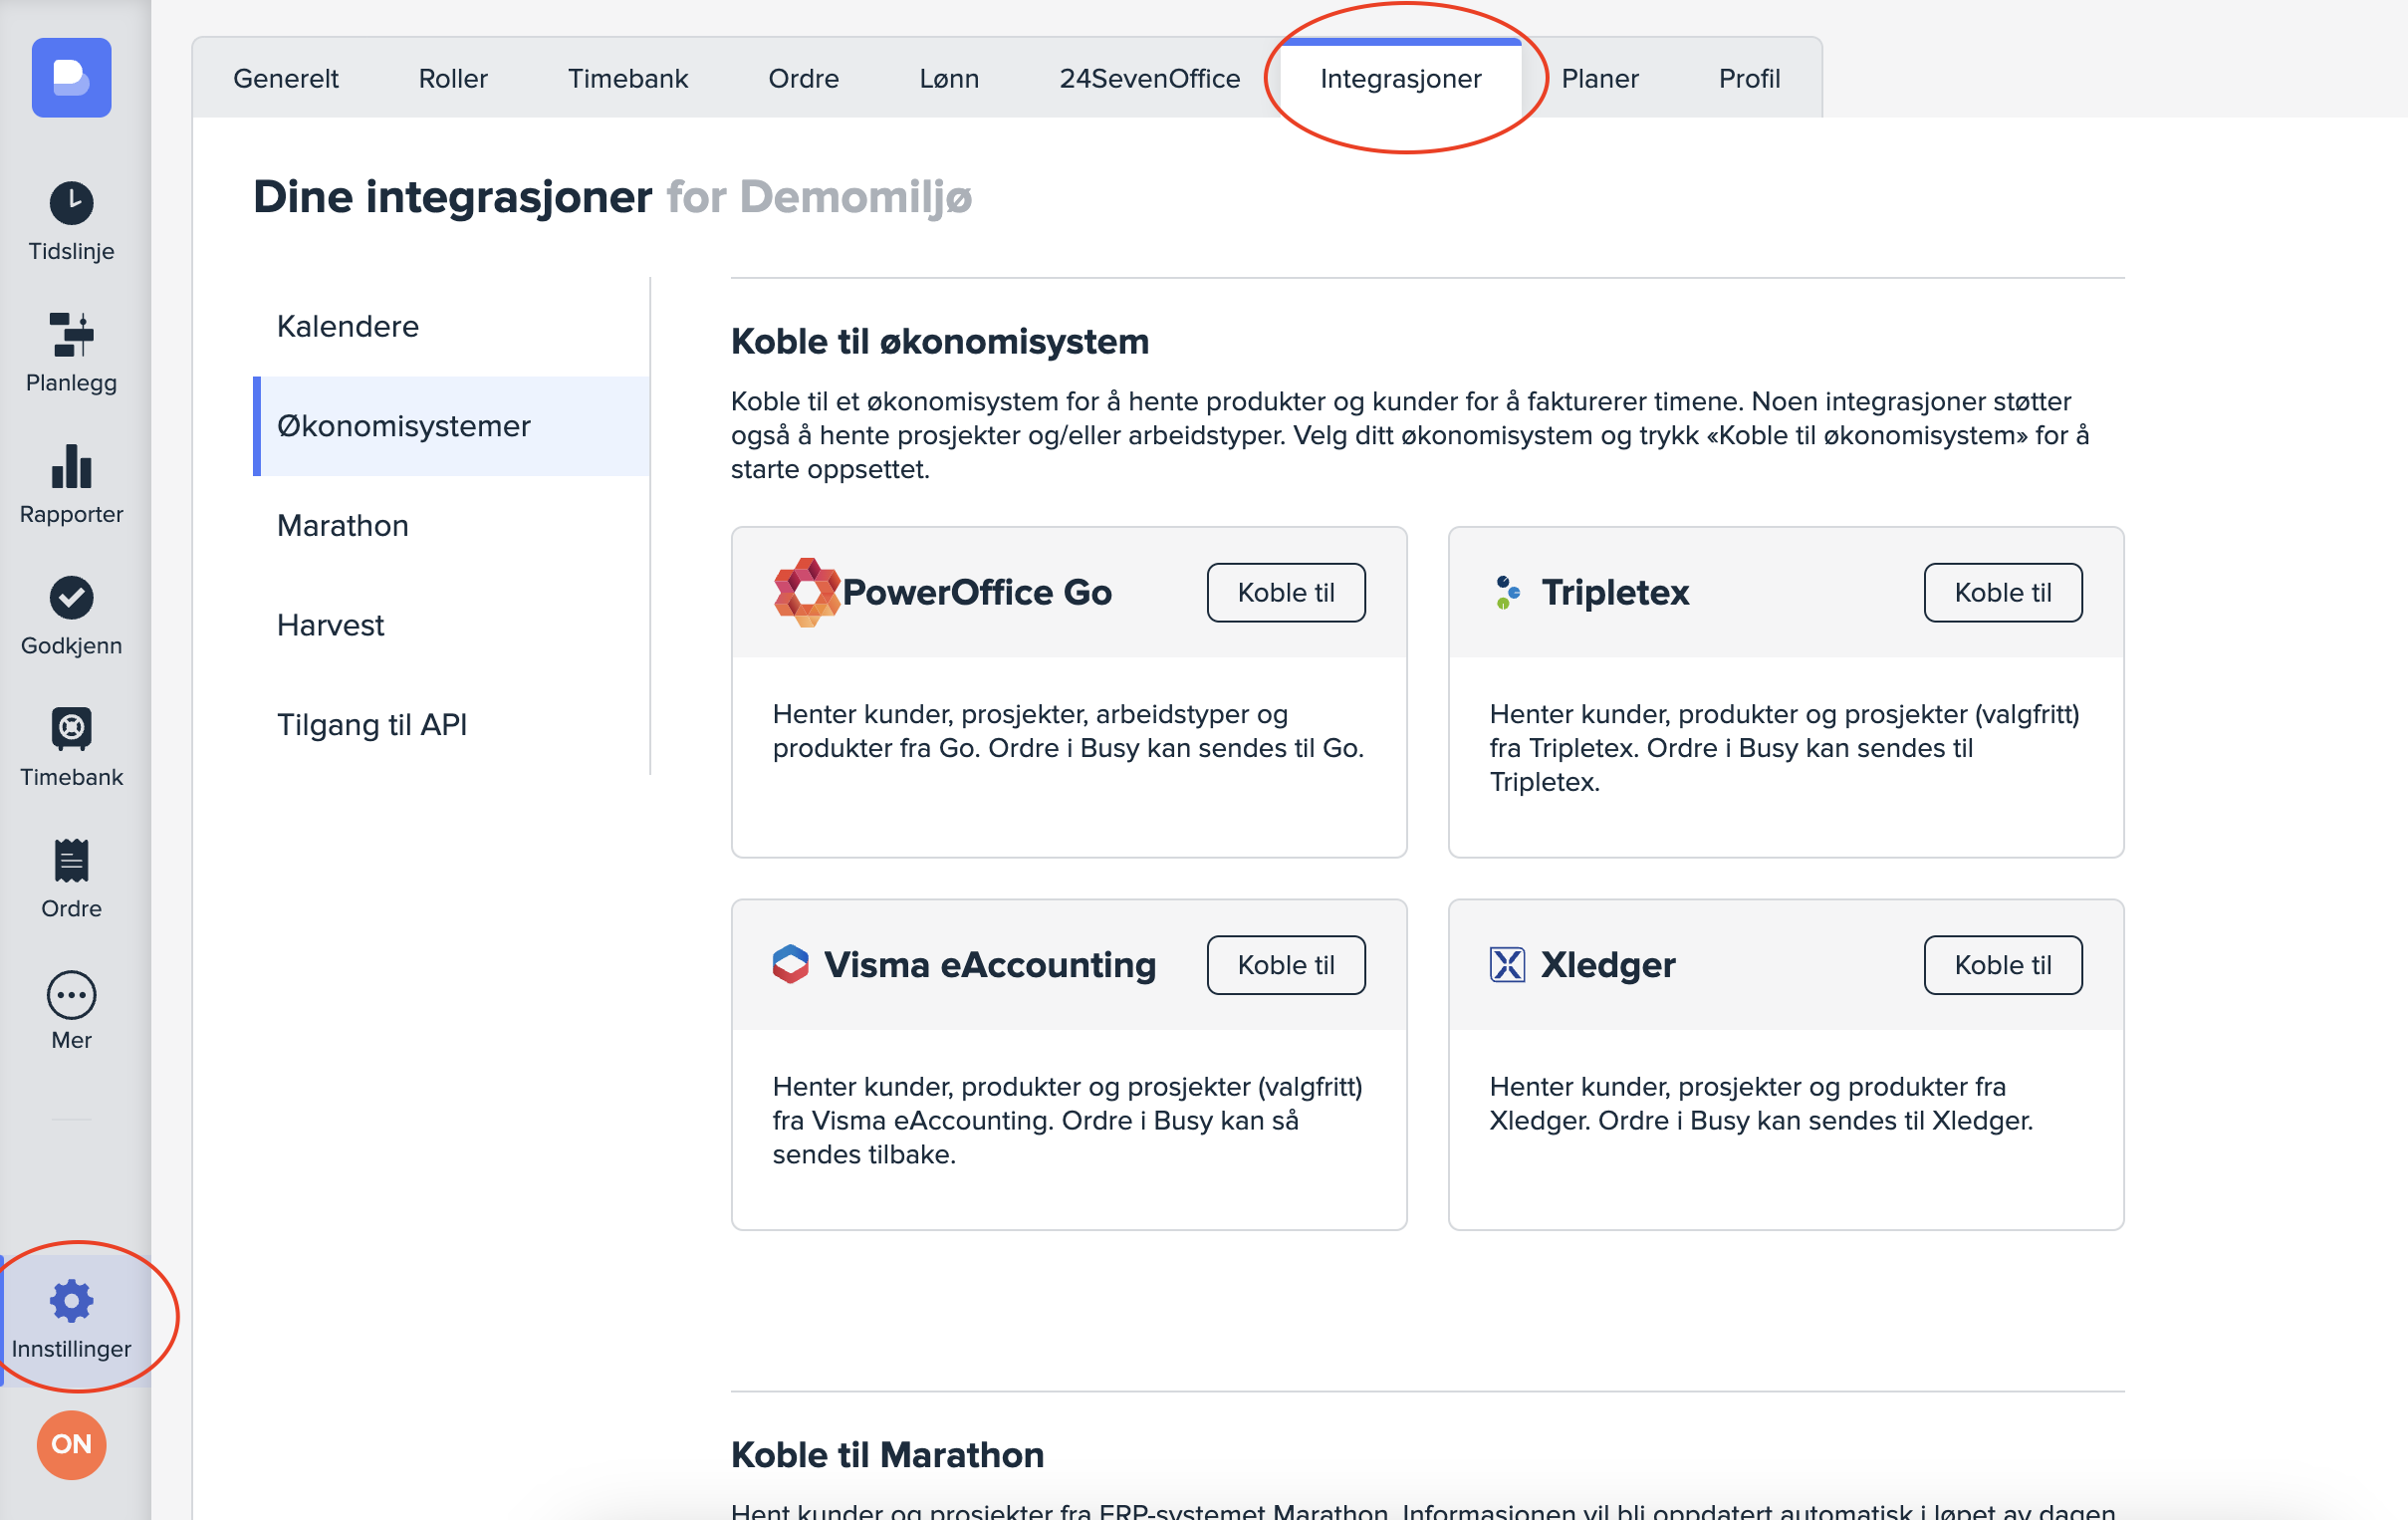Switch to the Generelt tab
Viewport: 2408px width, 1520px height.
[x=285, y=78]
